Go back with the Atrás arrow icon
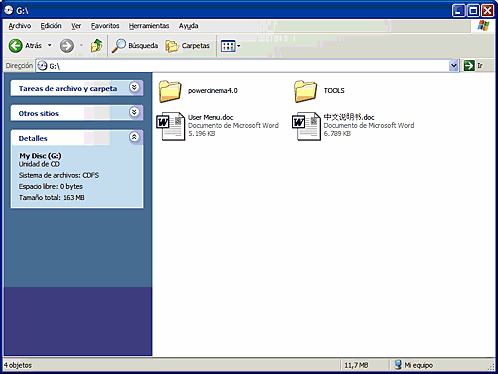The width and height of the screenshot is (498, 374). coord(15,46)
